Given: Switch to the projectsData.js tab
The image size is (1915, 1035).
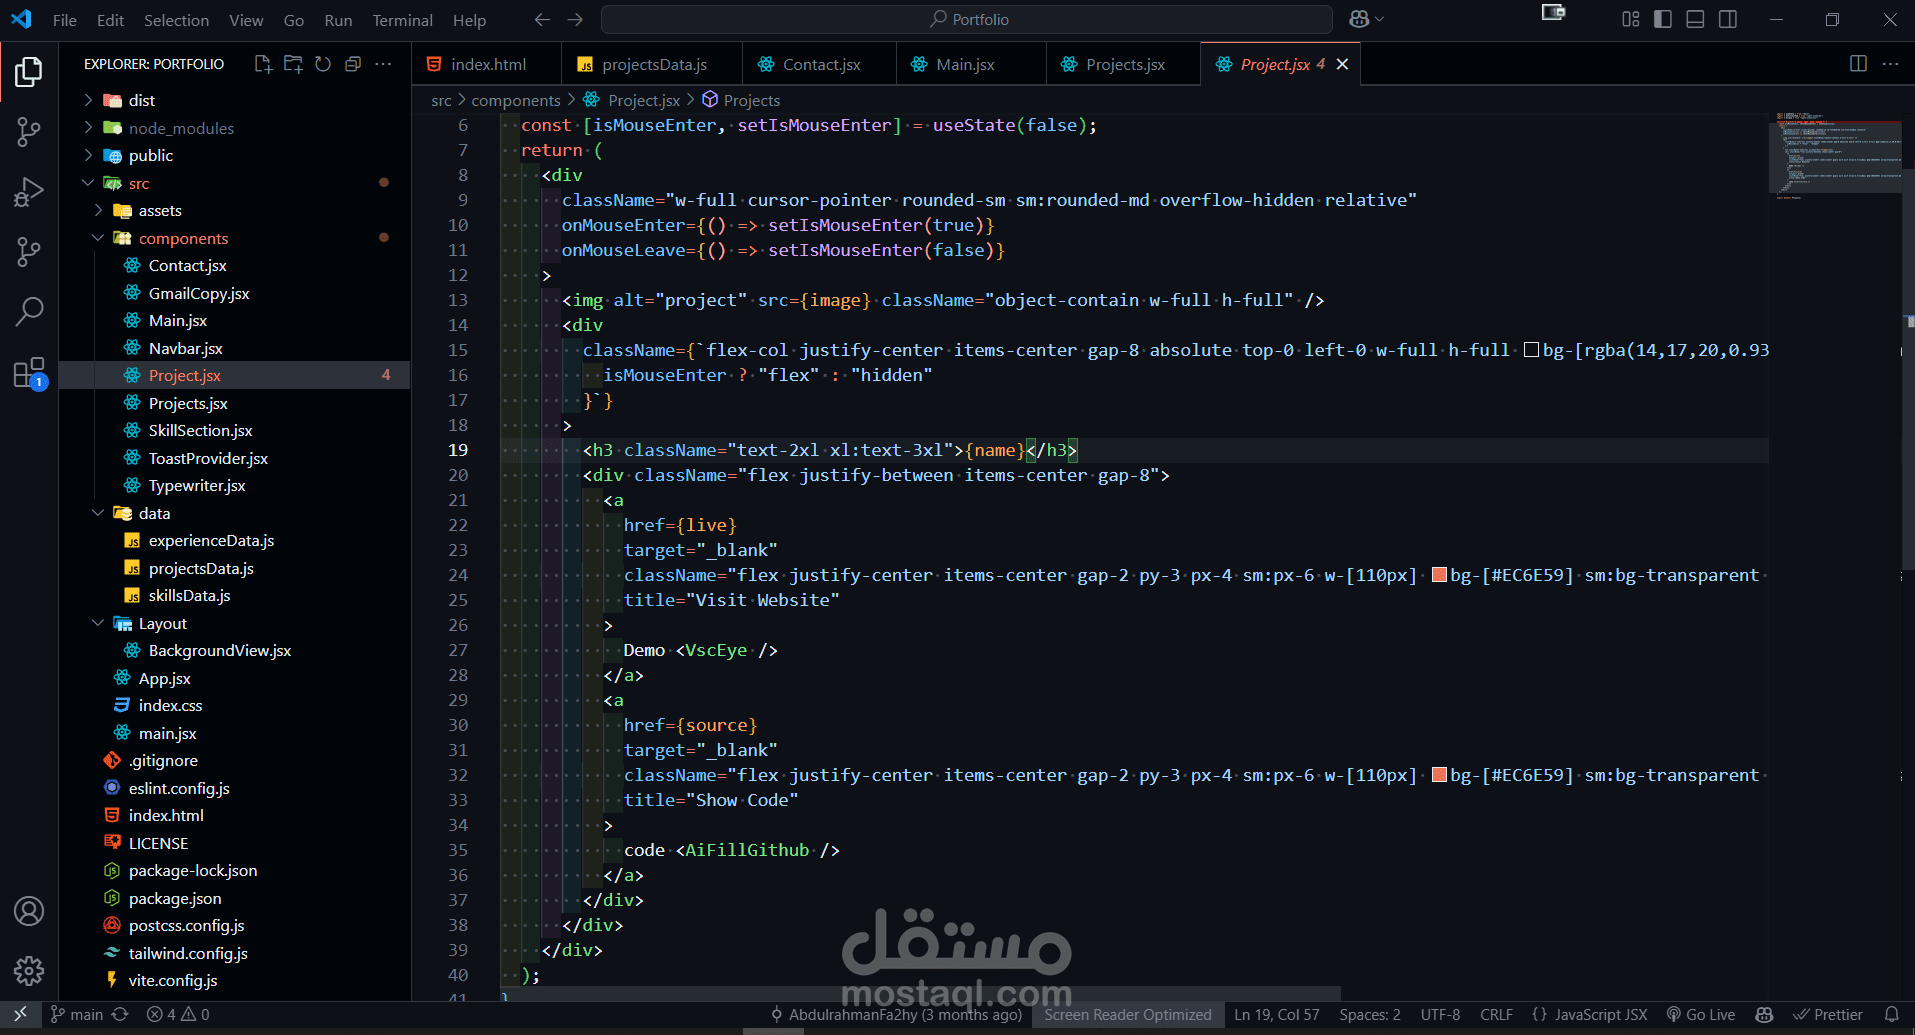Looking at the screenshot, I should coord(652,64).
